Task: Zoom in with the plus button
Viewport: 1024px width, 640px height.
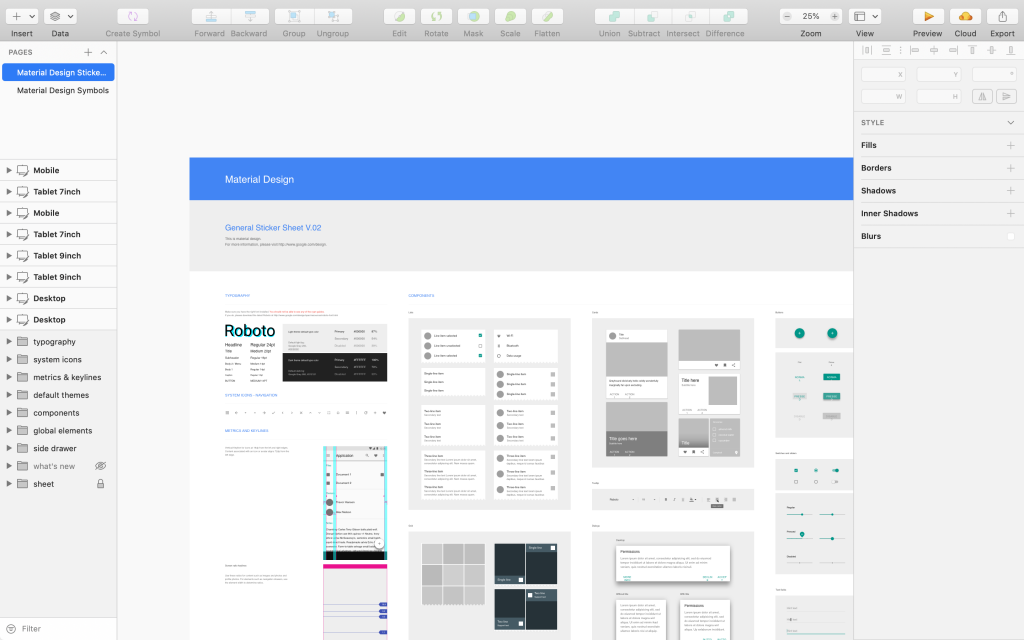Action: click(835, 16)
